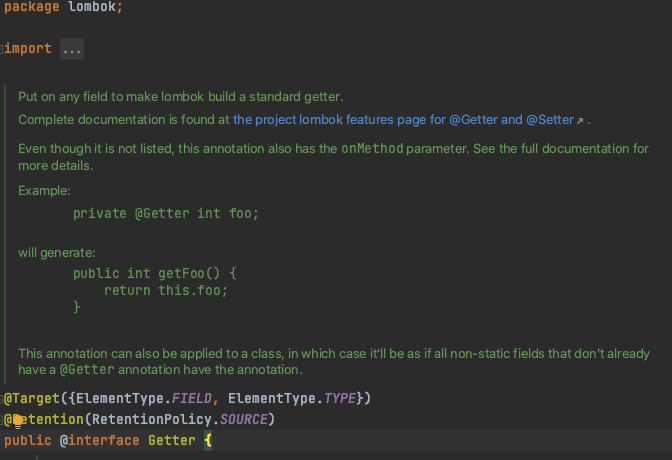
Task: Click the onMethod parameter in documentation
Action: [372, 148]
